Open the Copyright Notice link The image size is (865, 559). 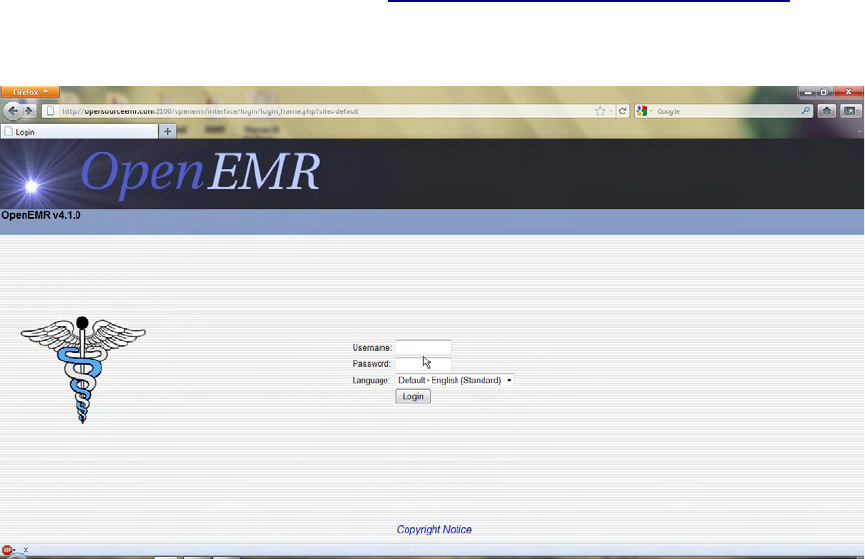(434, 530)
